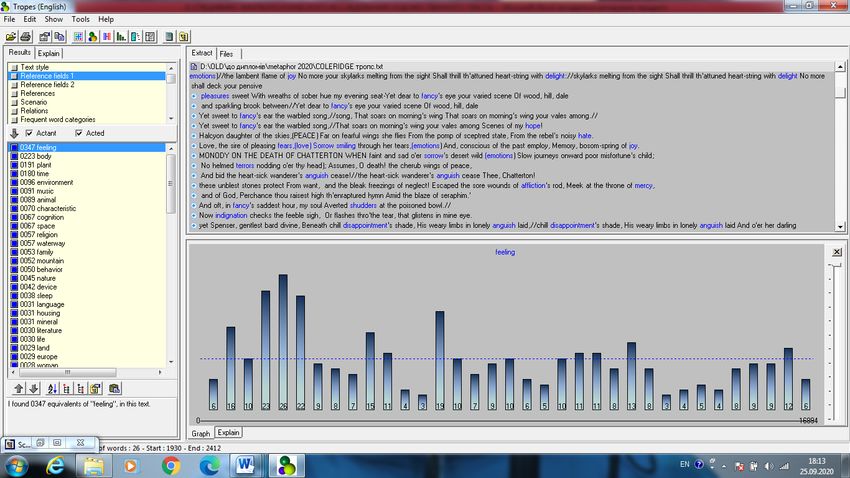Click the up arrow button below category list
Image resolution: width=850 pixels, height=478 pixels.
coord(19,389)
